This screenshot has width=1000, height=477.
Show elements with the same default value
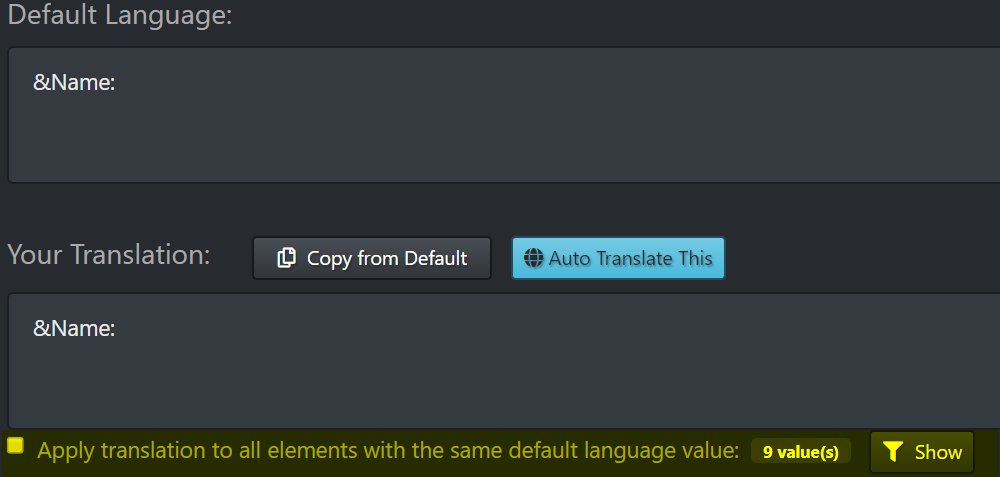[x=921, y=452]
